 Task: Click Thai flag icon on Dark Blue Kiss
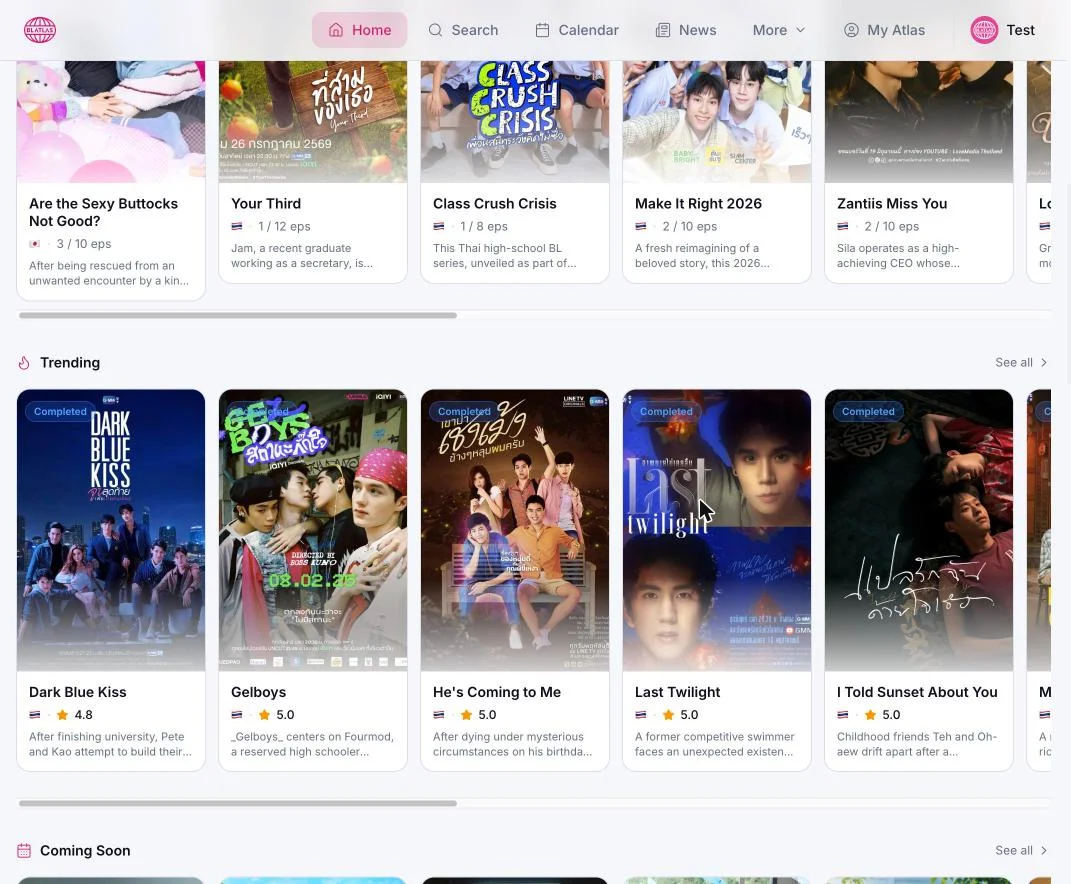(x=35, y=715)
